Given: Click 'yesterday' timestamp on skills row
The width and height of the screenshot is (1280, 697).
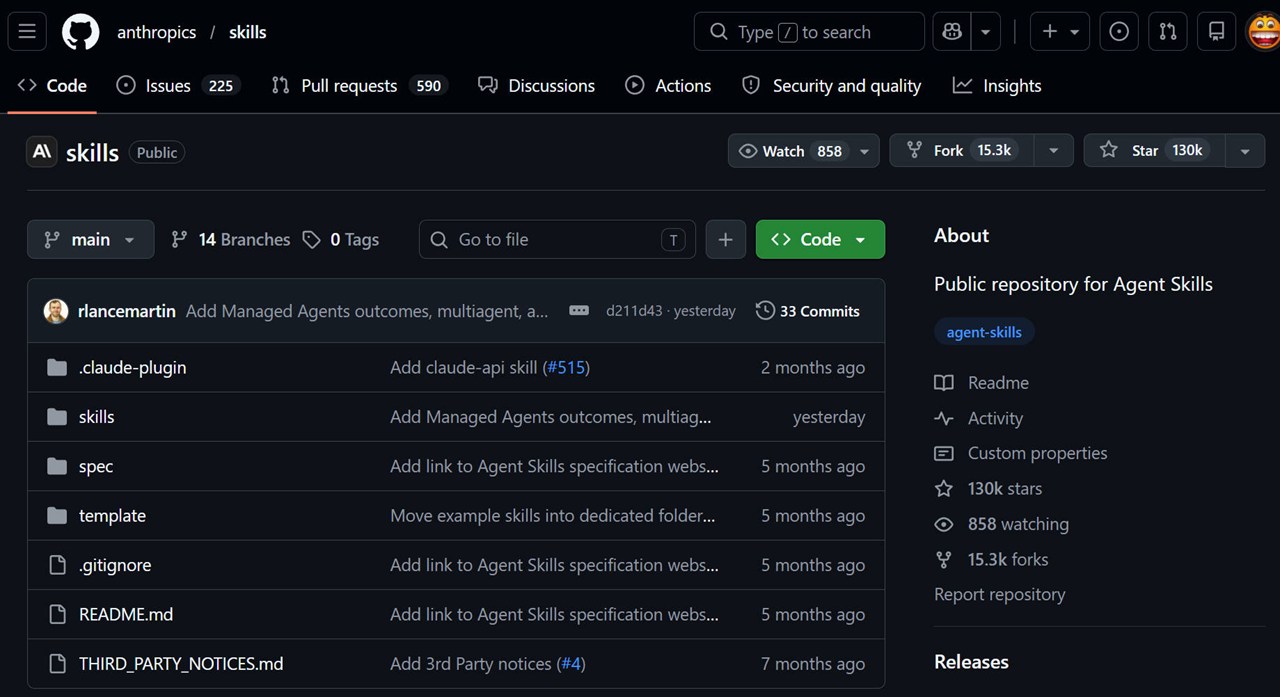Looking at the screenshot, I should coord(829,416).
